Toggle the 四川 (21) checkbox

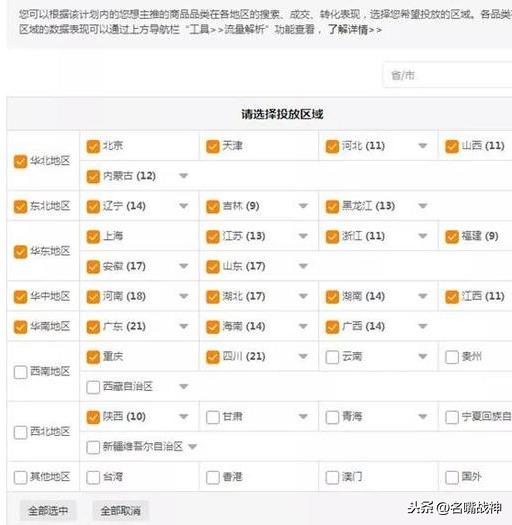pos(213,357)
